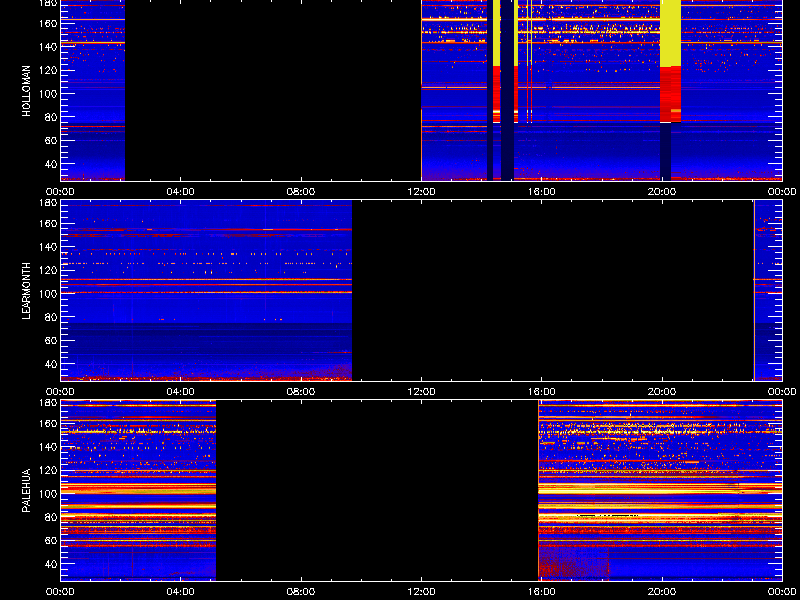The height and width of the screenshot is (600, 800).
Task: Click the 160 frequency tick on Palehua axis
Action: (47, 423)
